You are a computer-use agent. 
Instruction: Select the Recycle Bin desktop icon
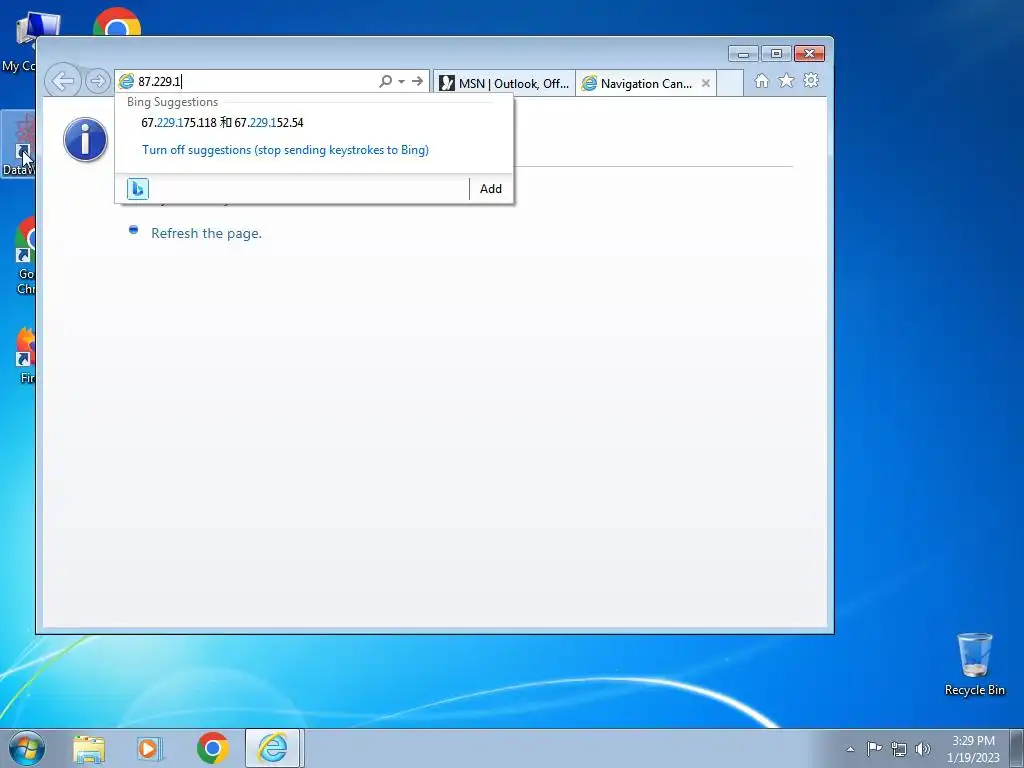click(x=974, y=664)
